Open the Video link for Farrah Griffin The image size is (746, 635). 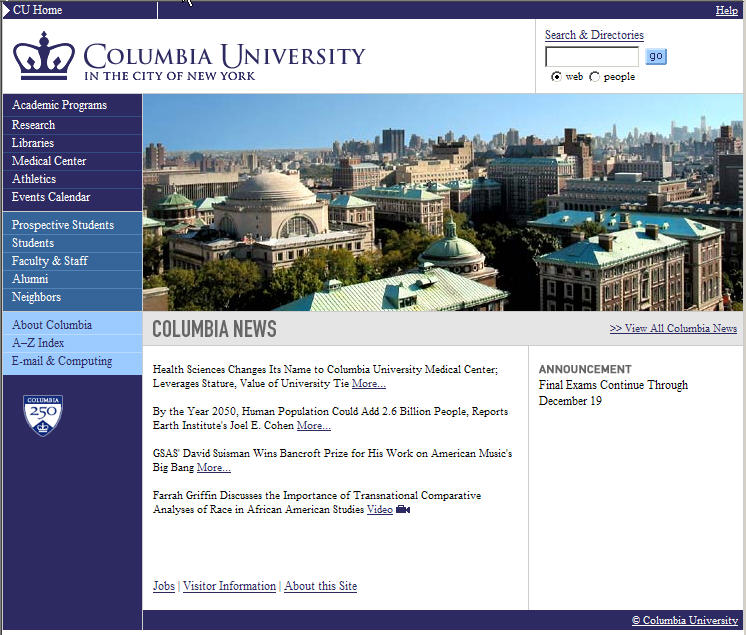pyautogui.click(x=380, y=509)
